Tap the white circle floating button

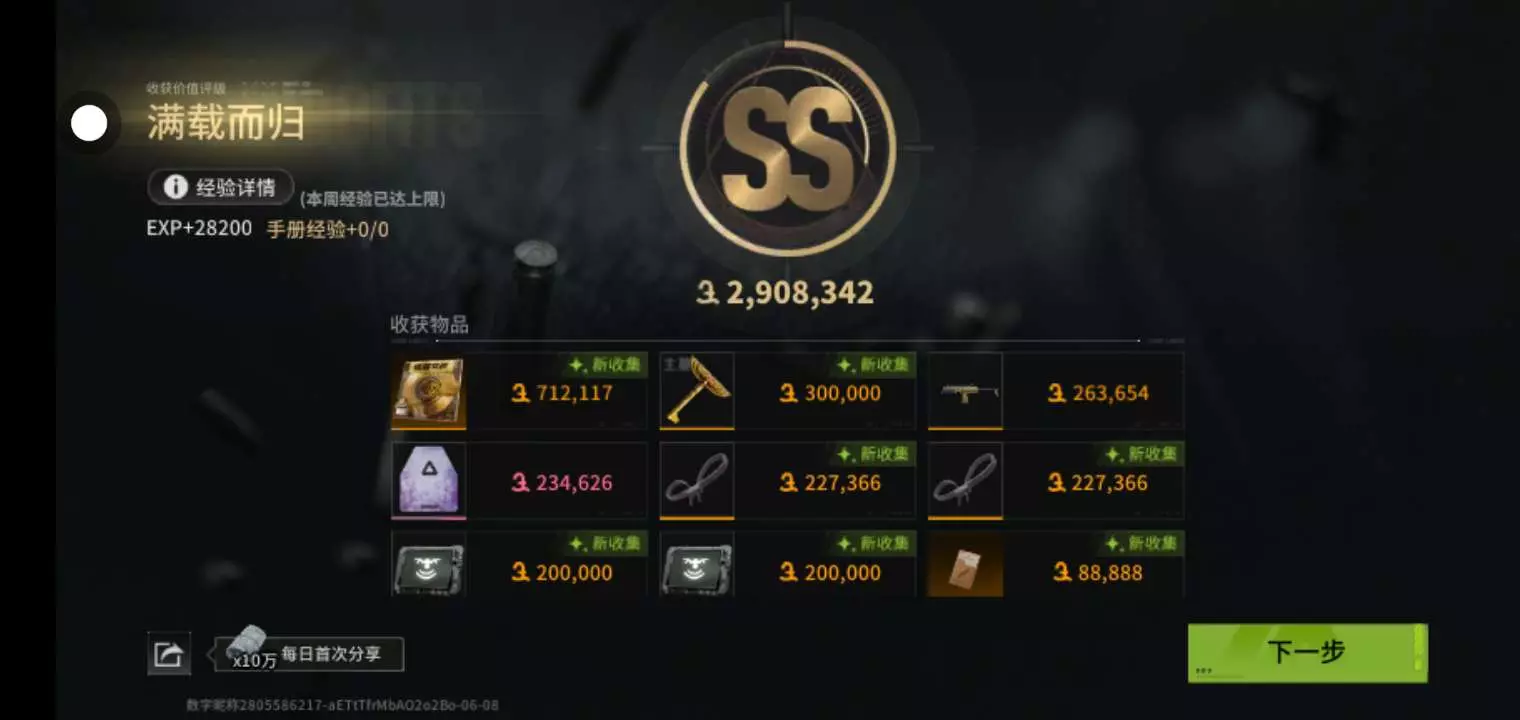coord(89,124)
